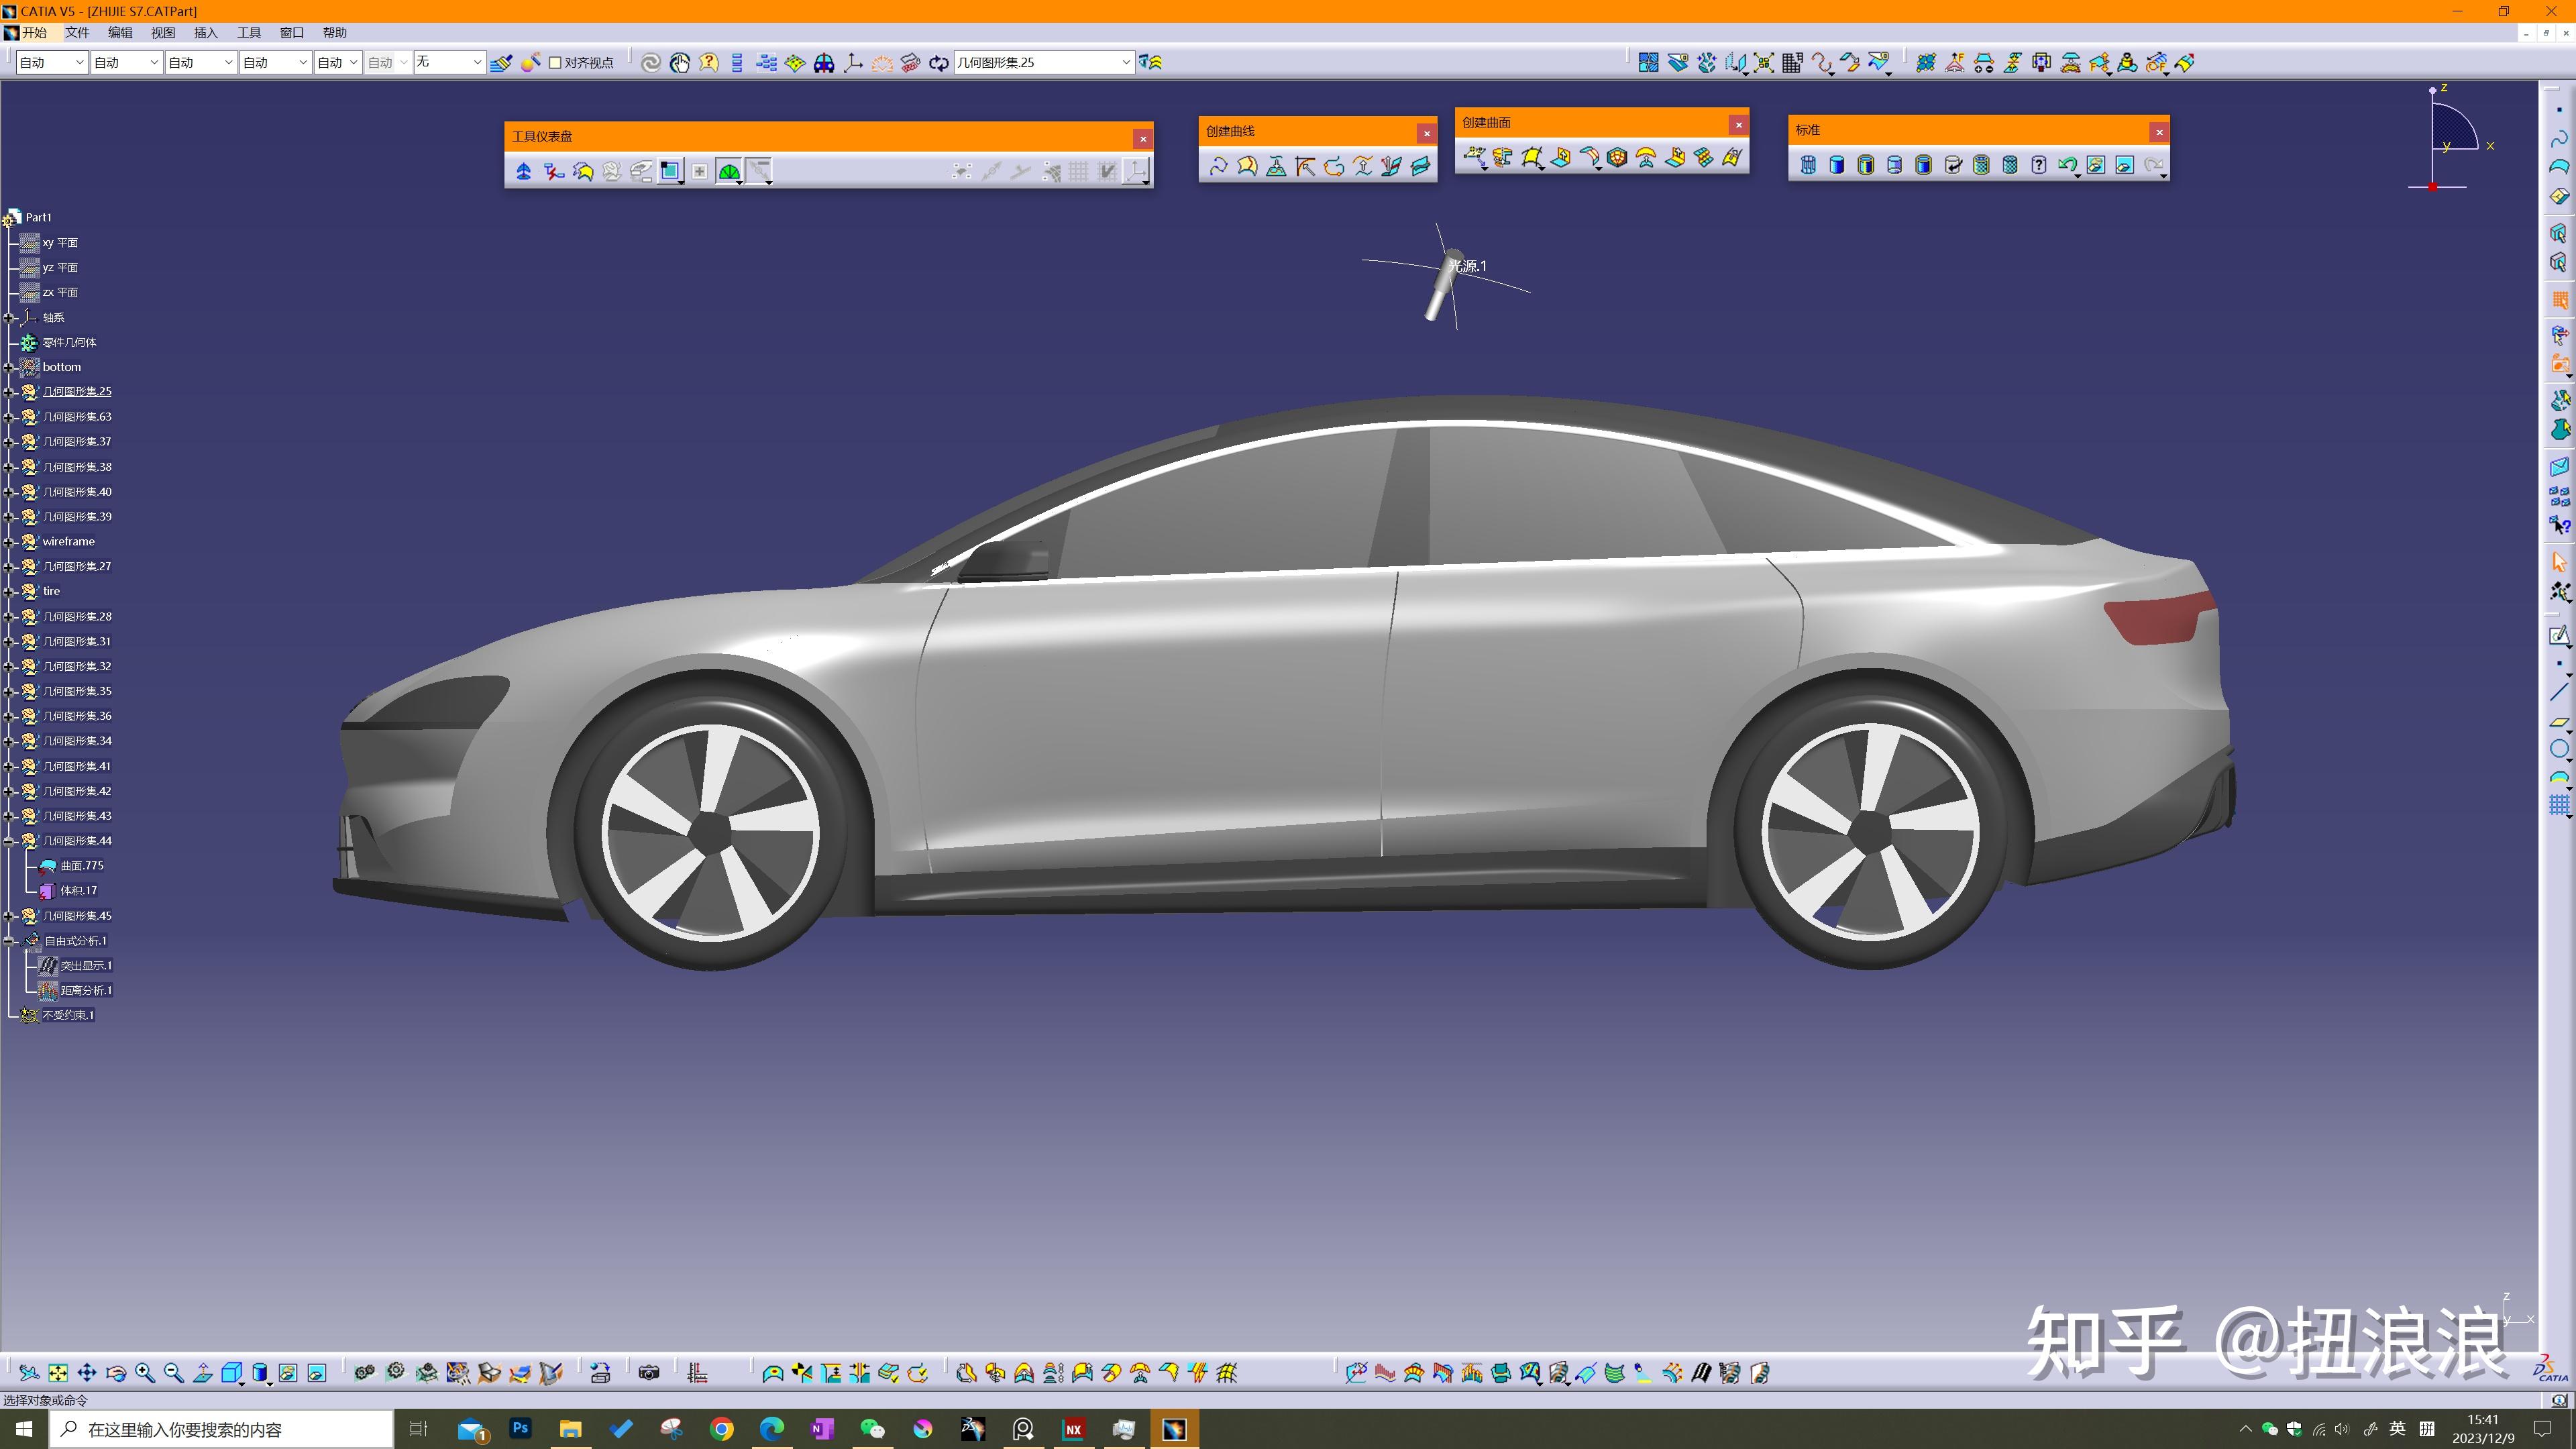
Task: Select the fit-all view icon in bottom toolbar
Action: coord(57,1373)
